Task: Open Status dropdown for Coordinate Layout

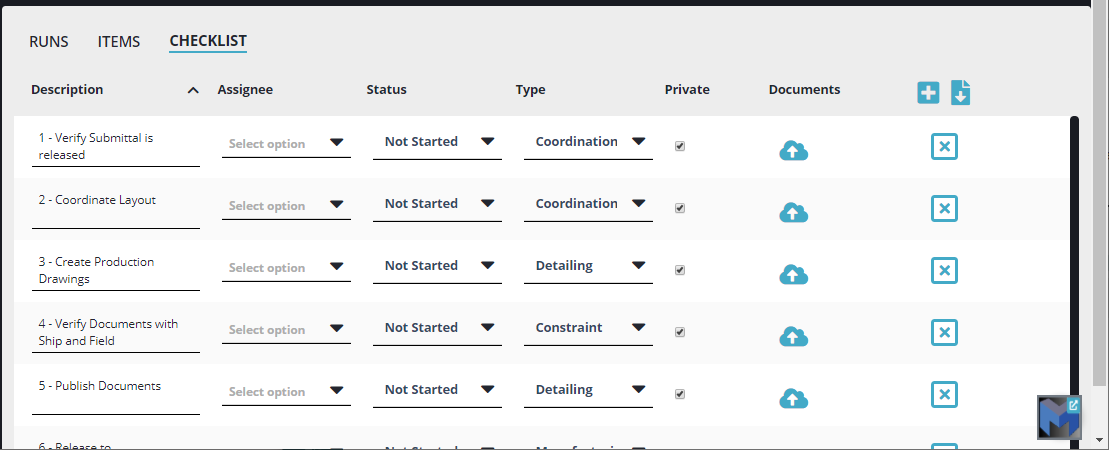Action: pyautogui.click(x=437, y=204)
